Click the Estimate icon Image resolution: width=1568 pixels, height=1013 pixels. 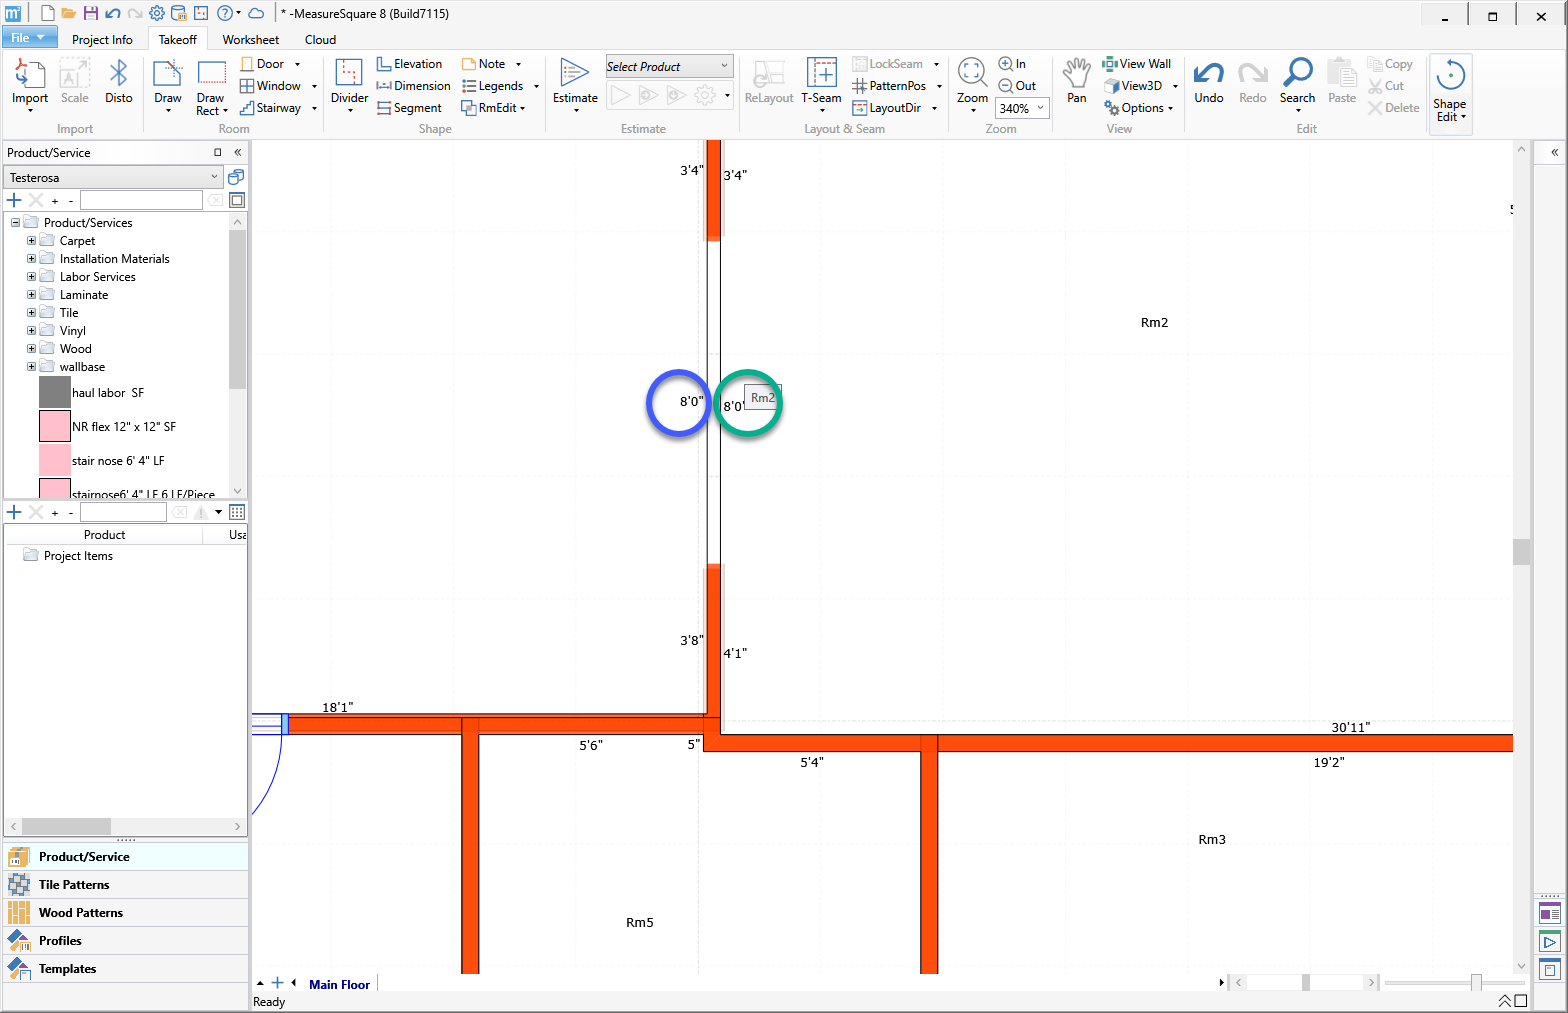point(575,74)
